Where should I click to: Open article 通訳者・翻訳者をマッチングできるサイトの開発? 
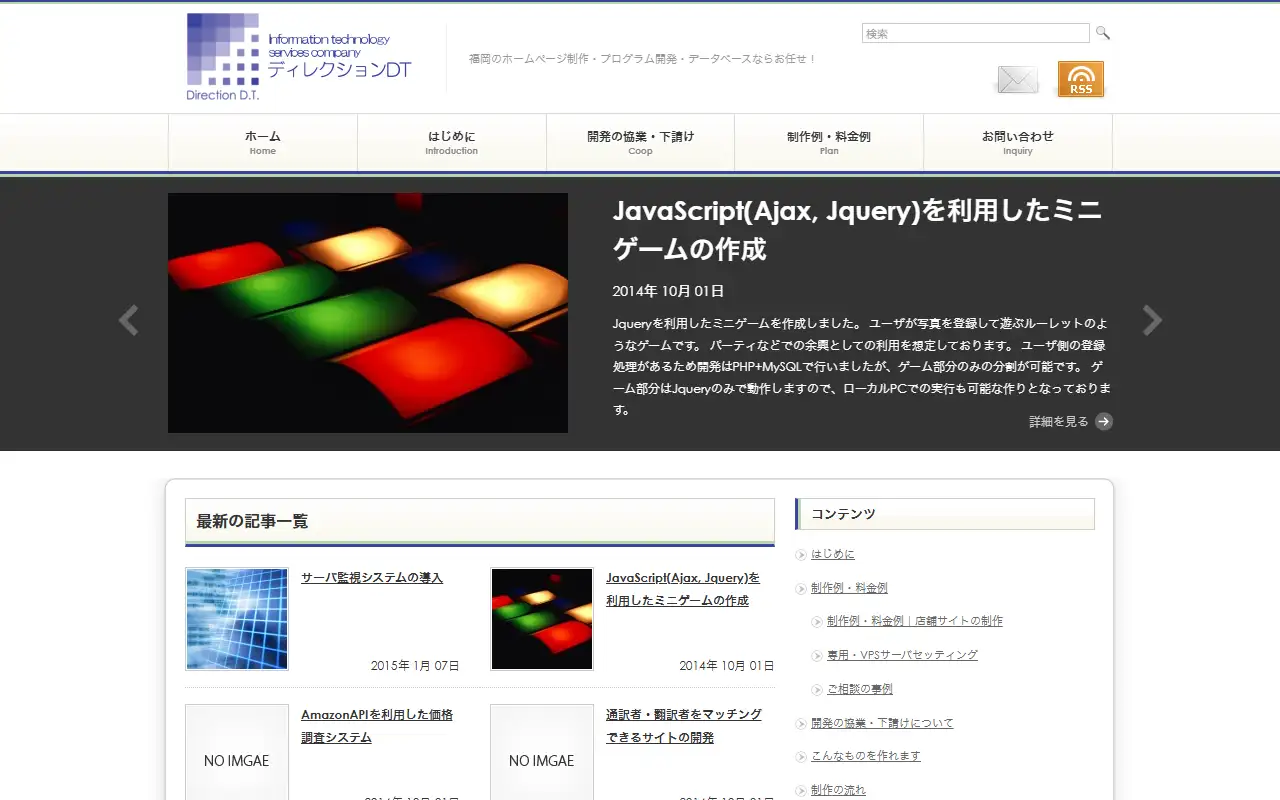pyautogui.click(x=684, y=726)
